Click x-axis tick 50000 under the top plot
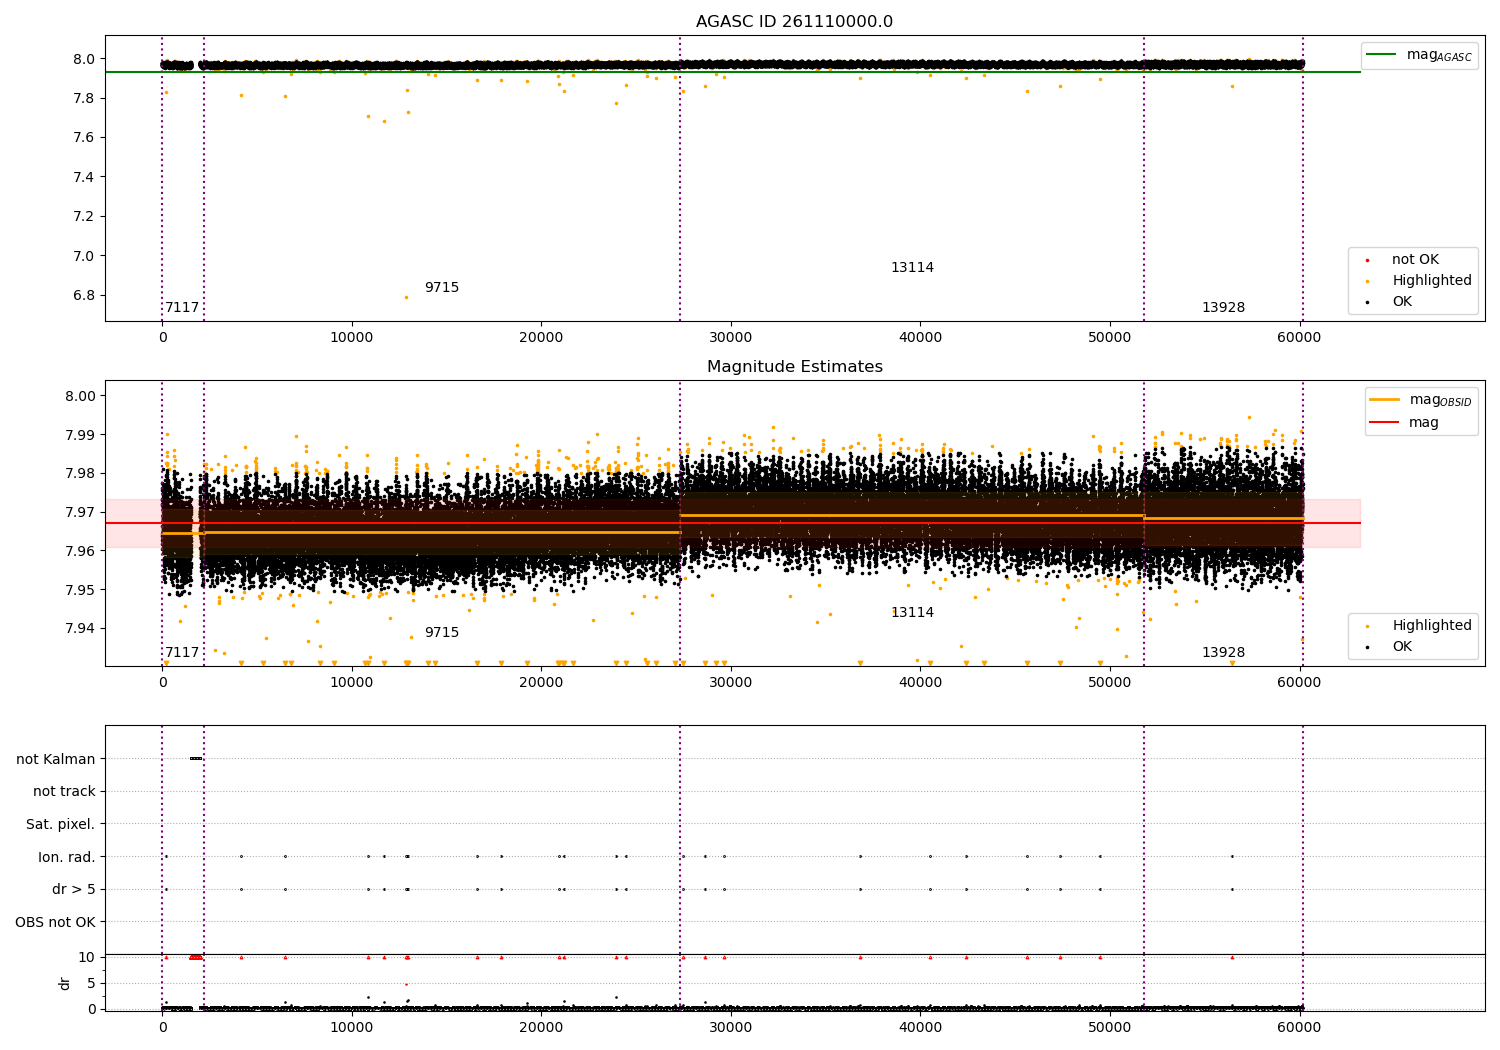The width and height of the screenshot is (1500, 1050). point(1110,338)
